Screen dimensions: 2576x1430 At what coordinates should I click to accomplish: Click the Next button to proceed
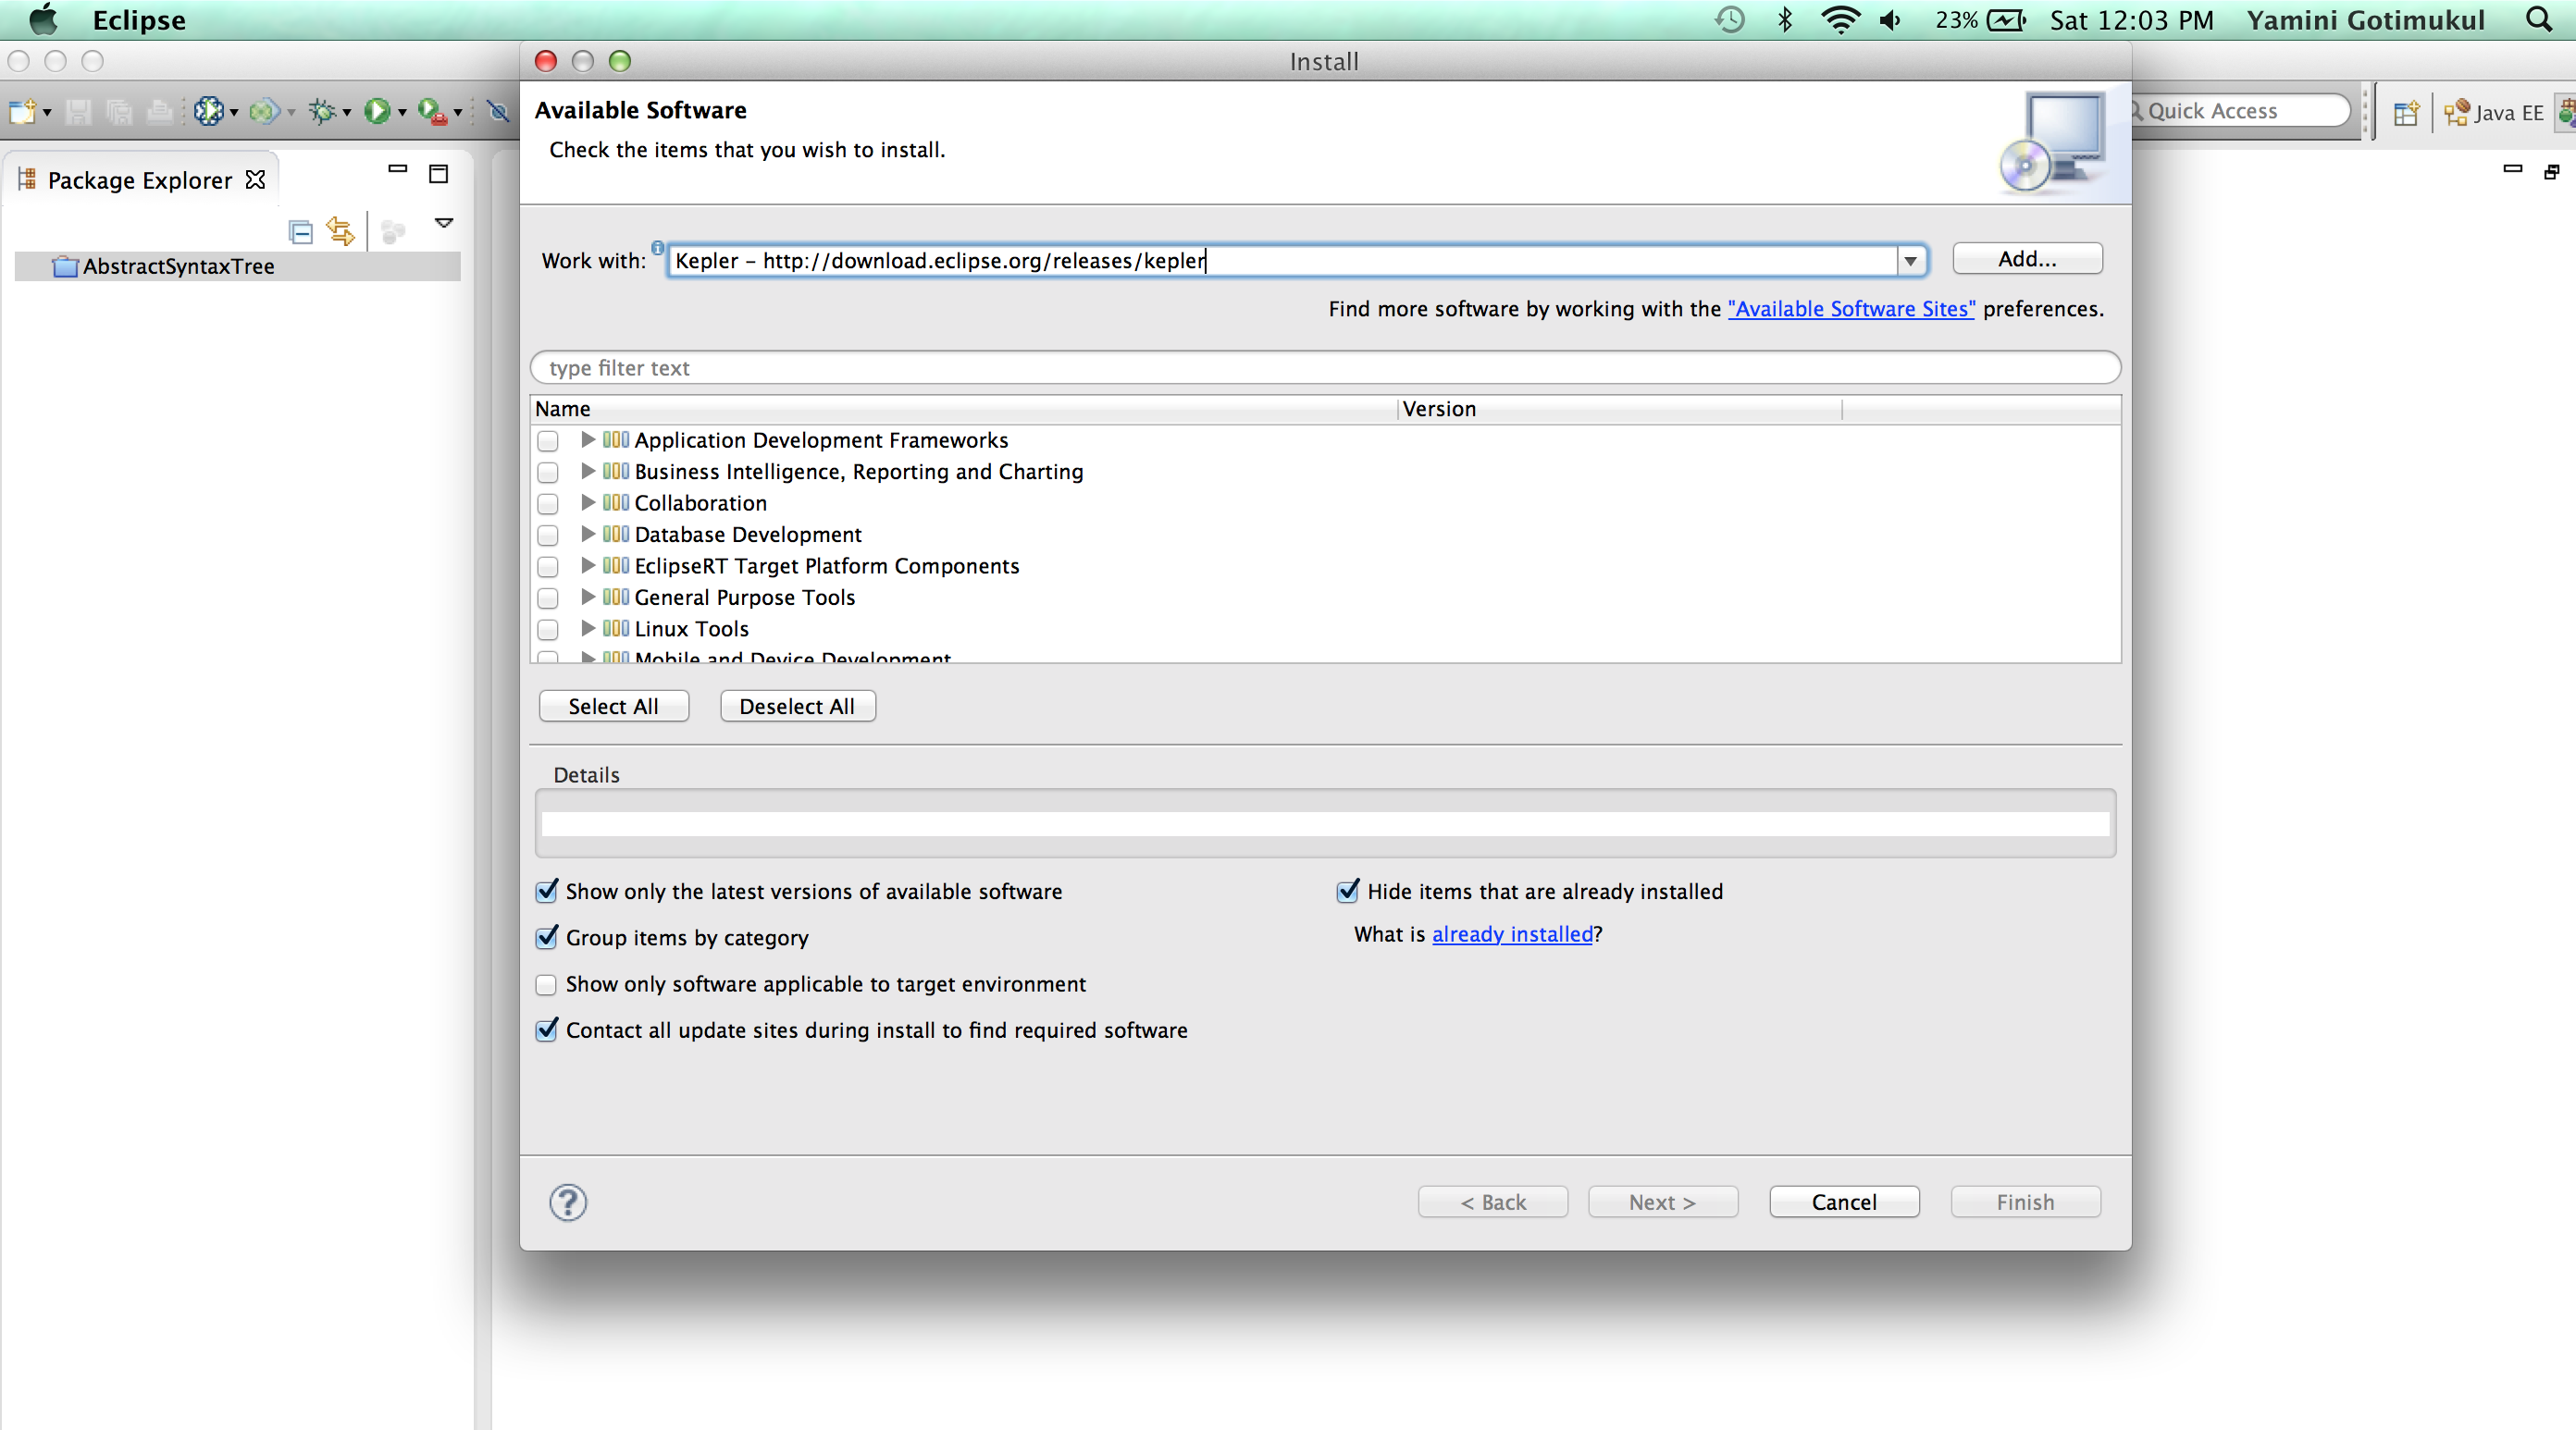tap(1664, 1201)
